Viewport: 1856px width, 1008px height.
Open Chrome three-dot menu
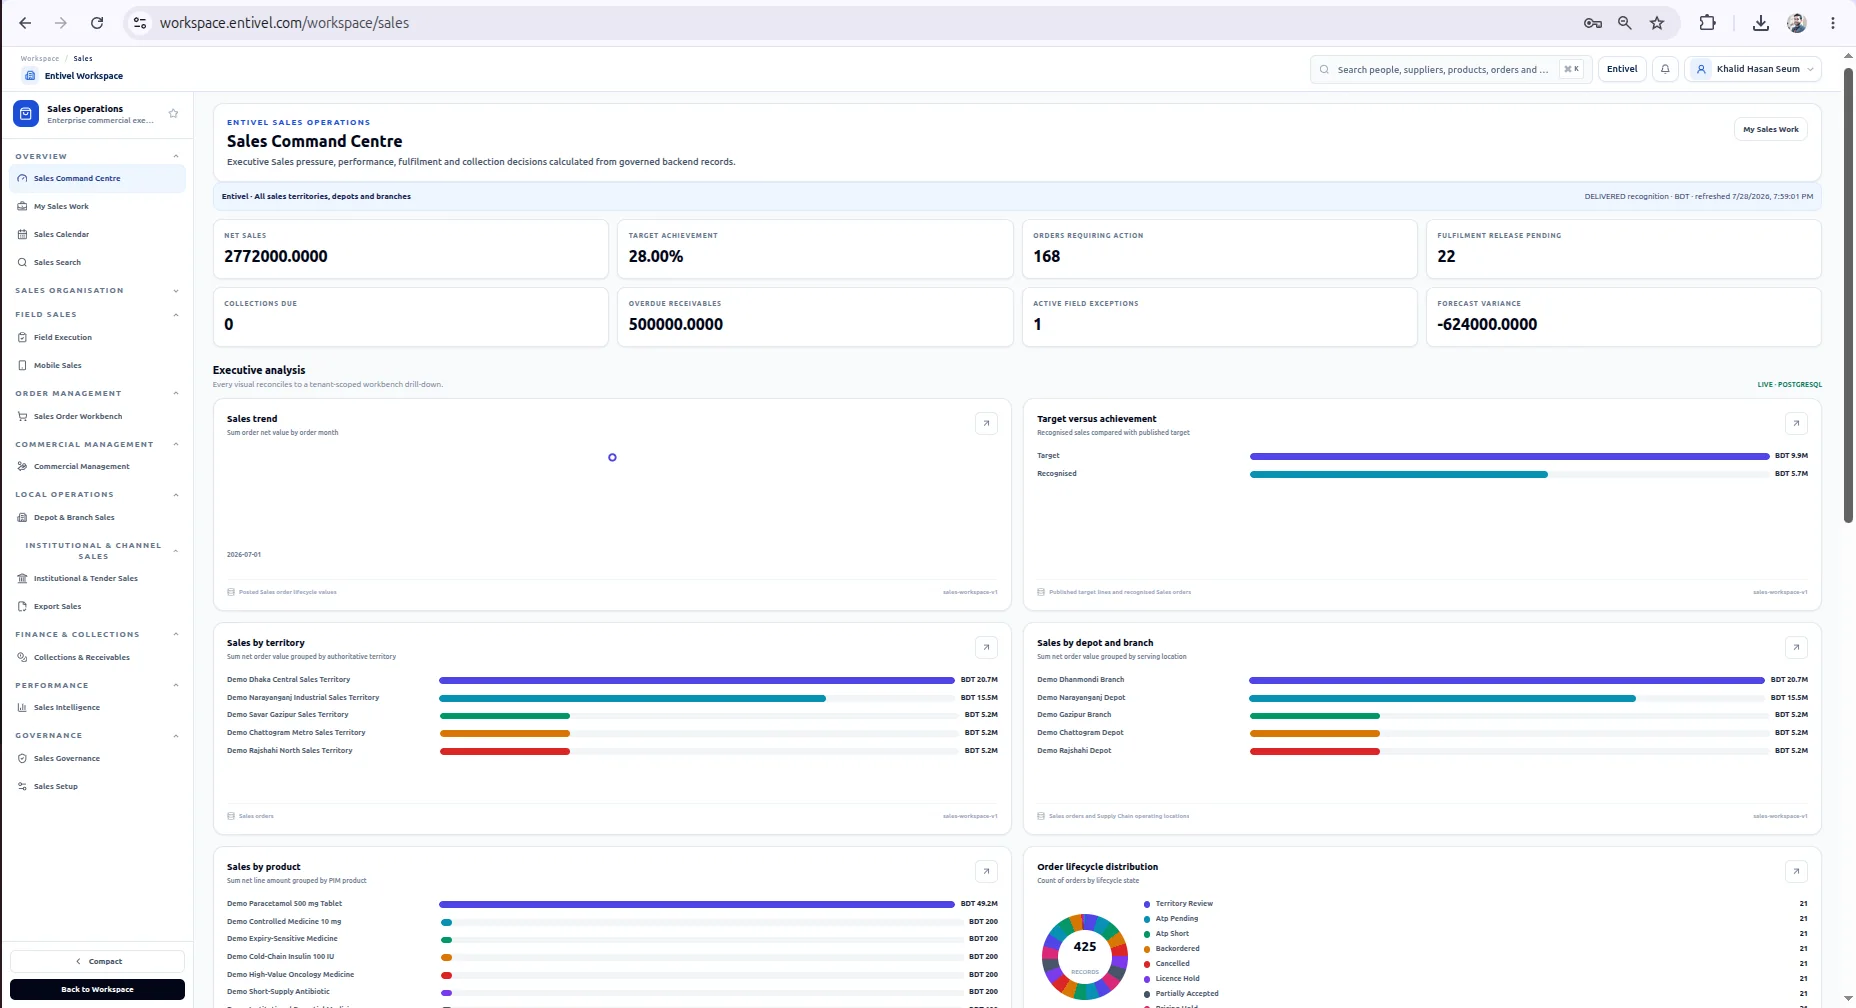click(1833, 23)
